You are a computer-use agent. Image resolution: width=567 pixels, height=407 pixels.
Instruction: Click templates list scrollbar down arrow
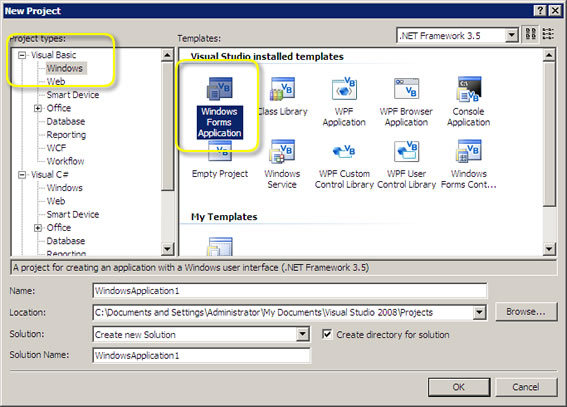click(549, 249)
